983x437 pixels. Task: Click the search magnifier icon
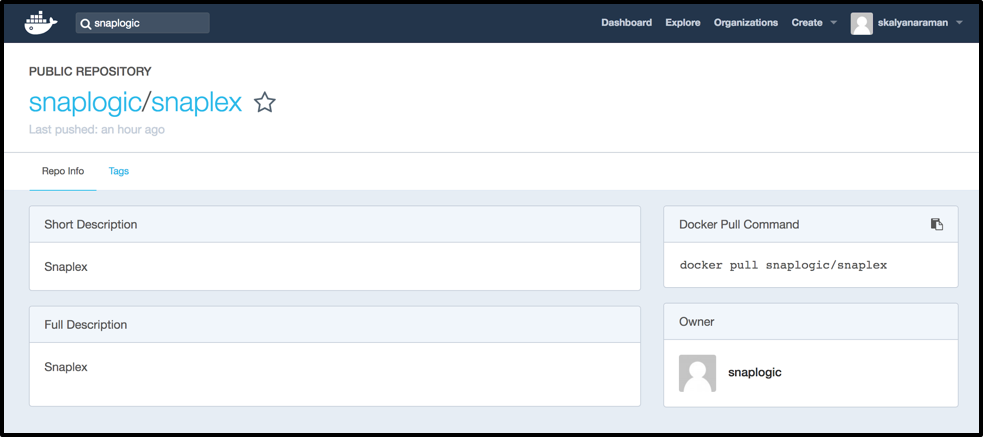(86, 24)
